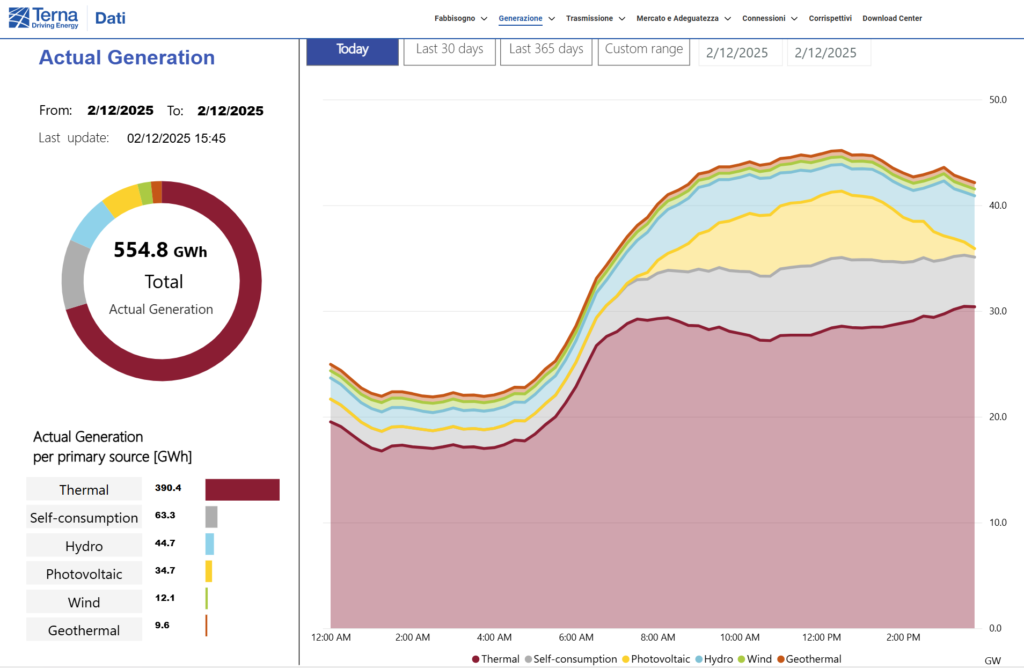This screenshot has width=1024, height=668.
Task: Toggle Photovoltaic series in chart legend
Action: pyautogui.click(x=656, y=660)
